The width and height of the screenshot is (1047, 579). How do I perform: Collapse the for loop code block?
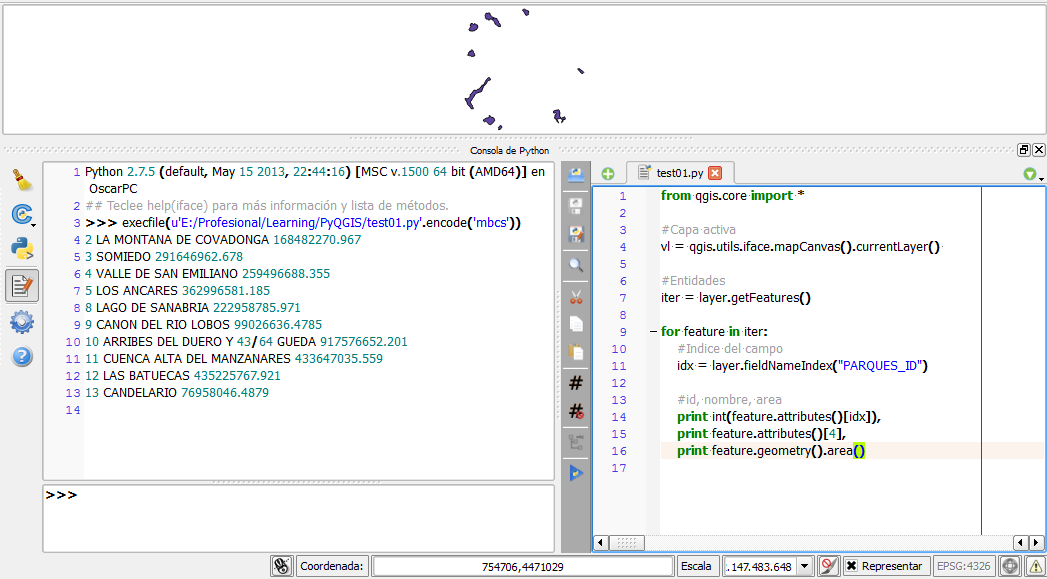(x=652, y=332)
